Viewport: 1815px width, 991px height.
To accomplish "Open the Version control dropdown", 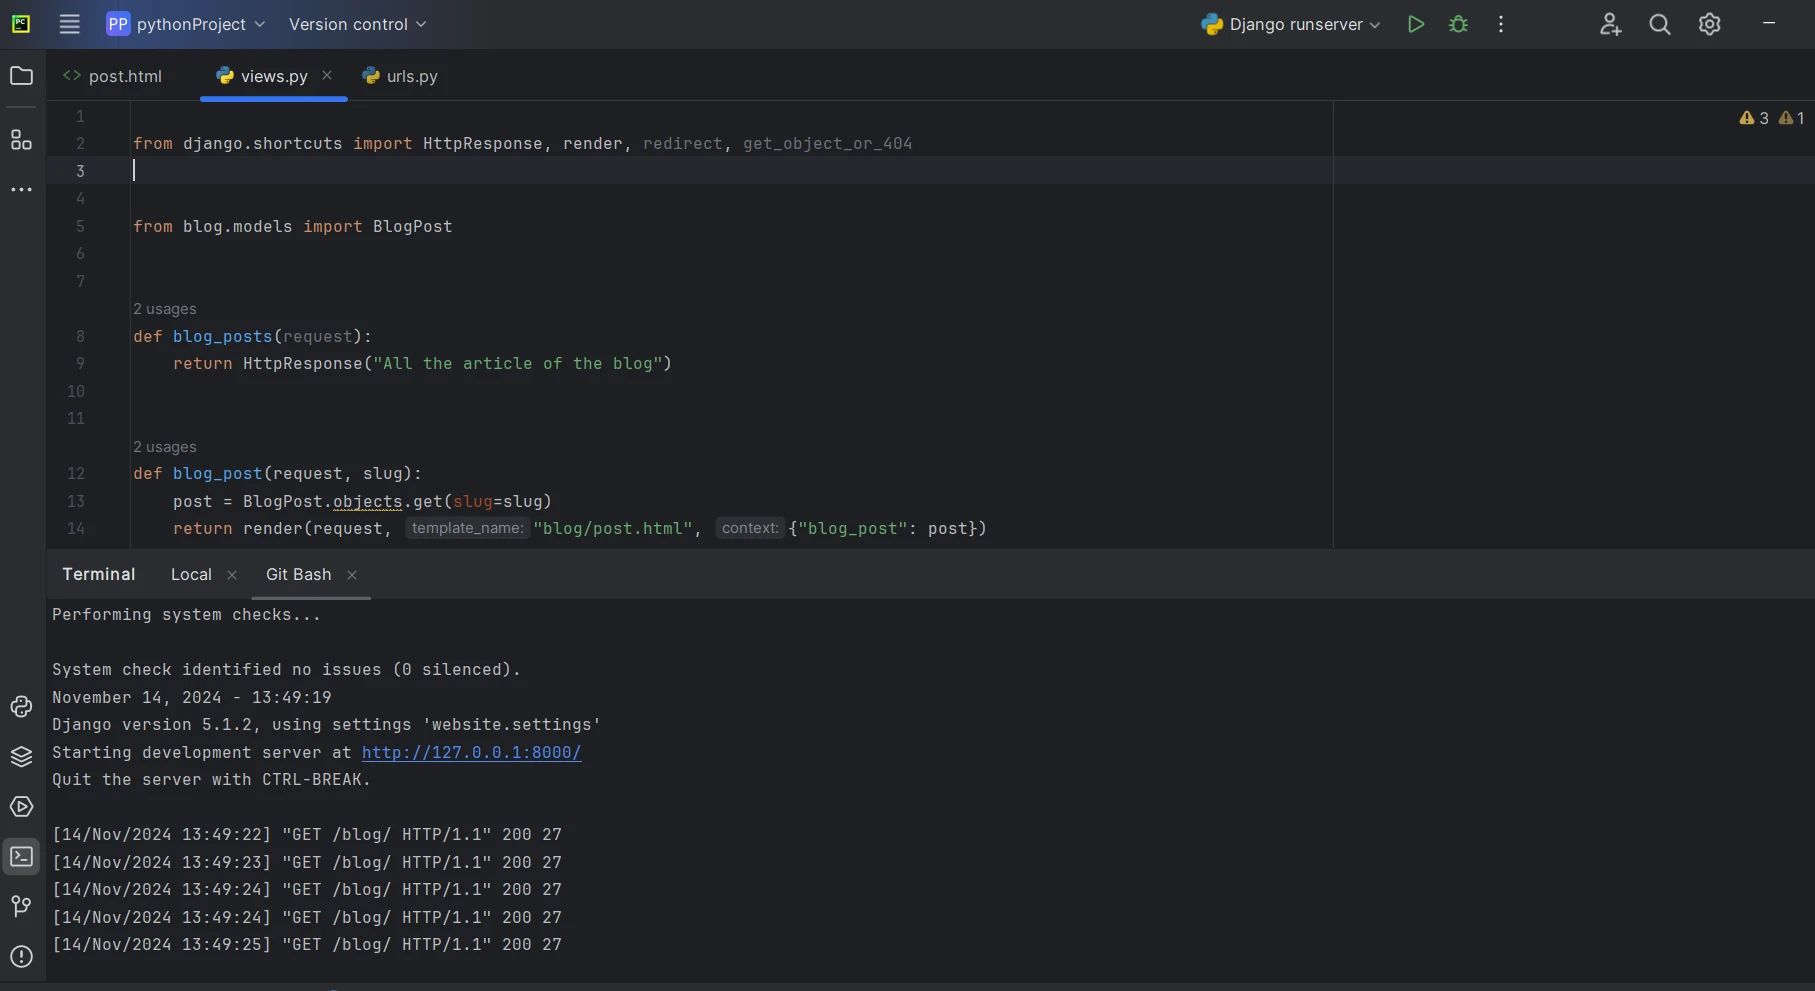I will point(357,24).
